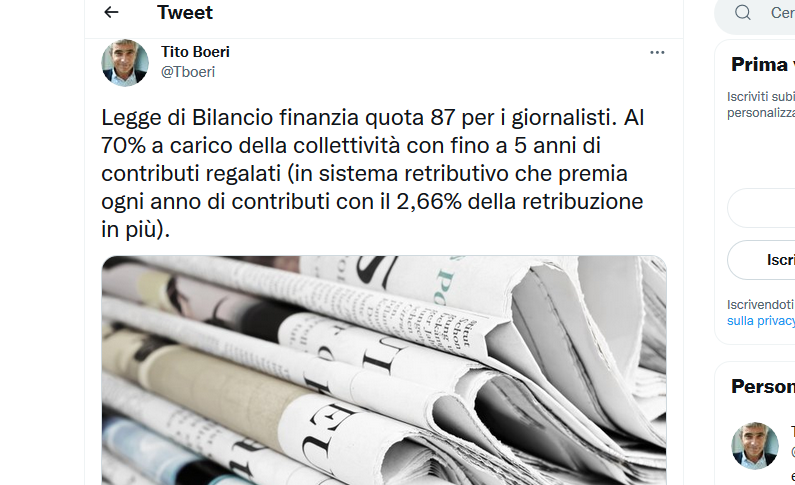
Task: Go back using the left arrow icon
Action: click(111, 12)
